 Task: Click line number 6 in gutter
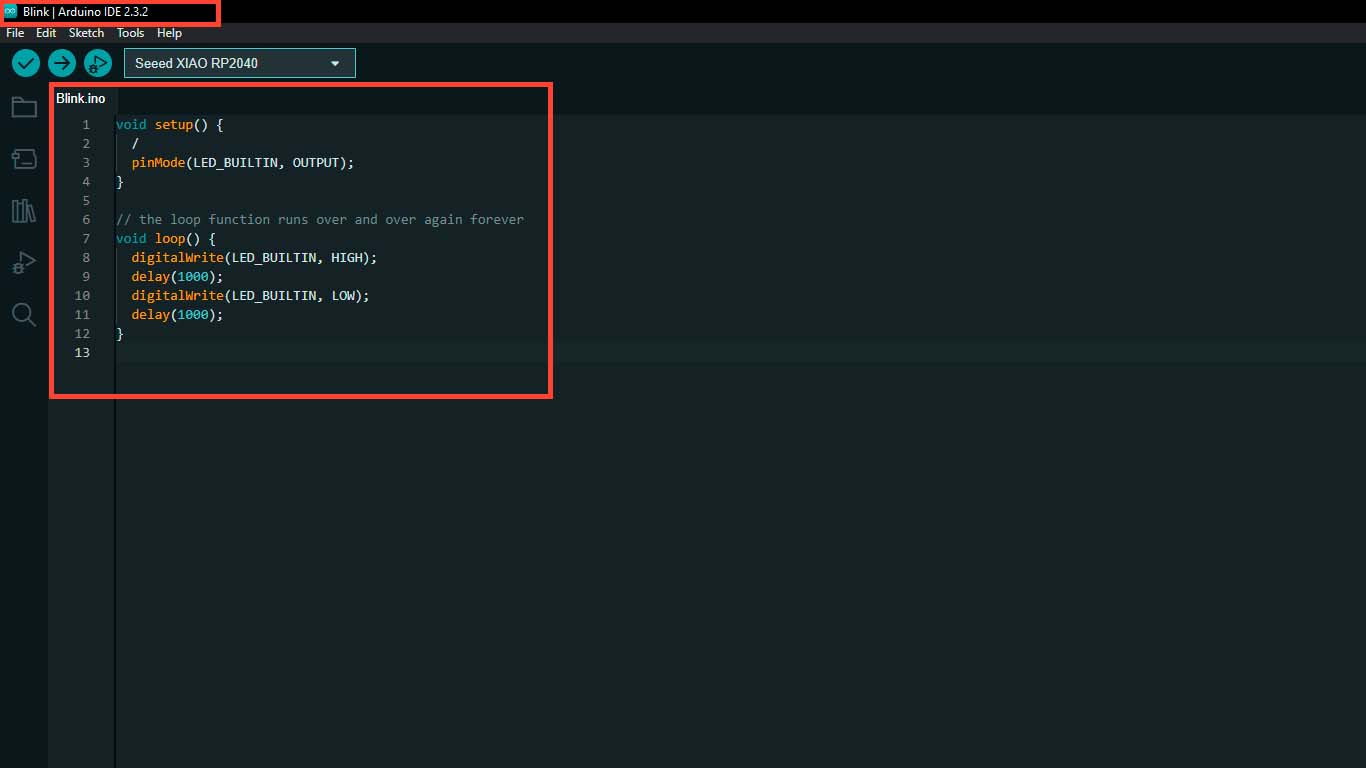coord(86,220)
